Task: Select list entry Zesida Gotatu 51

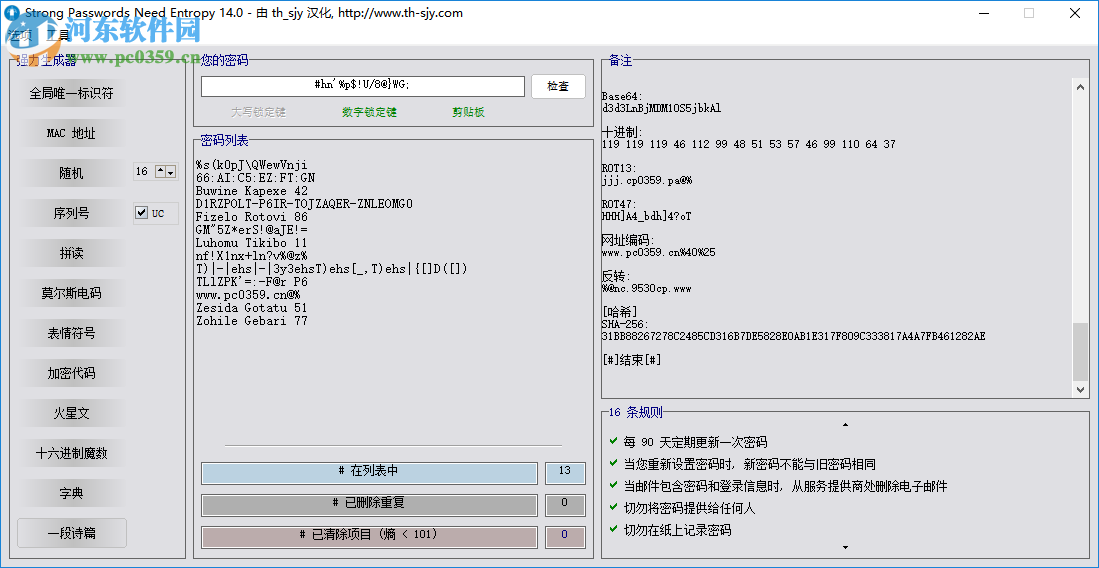Action: click(252, 308)
